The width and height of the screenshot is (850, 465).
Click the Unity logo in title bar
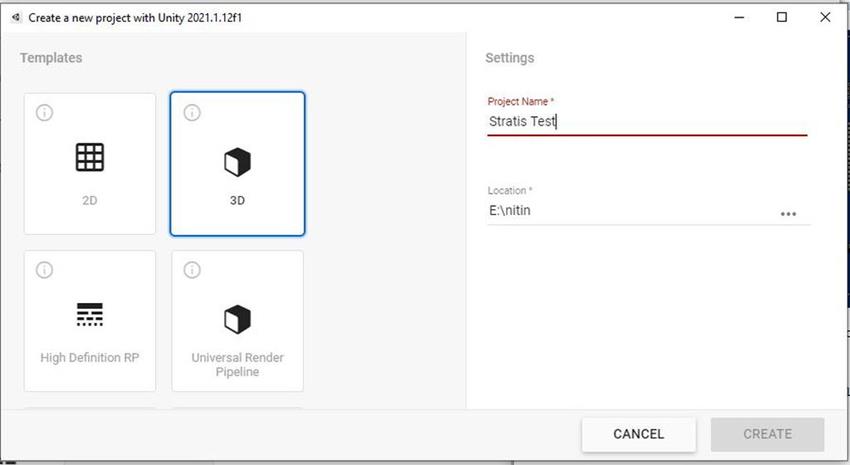[16, 17]
